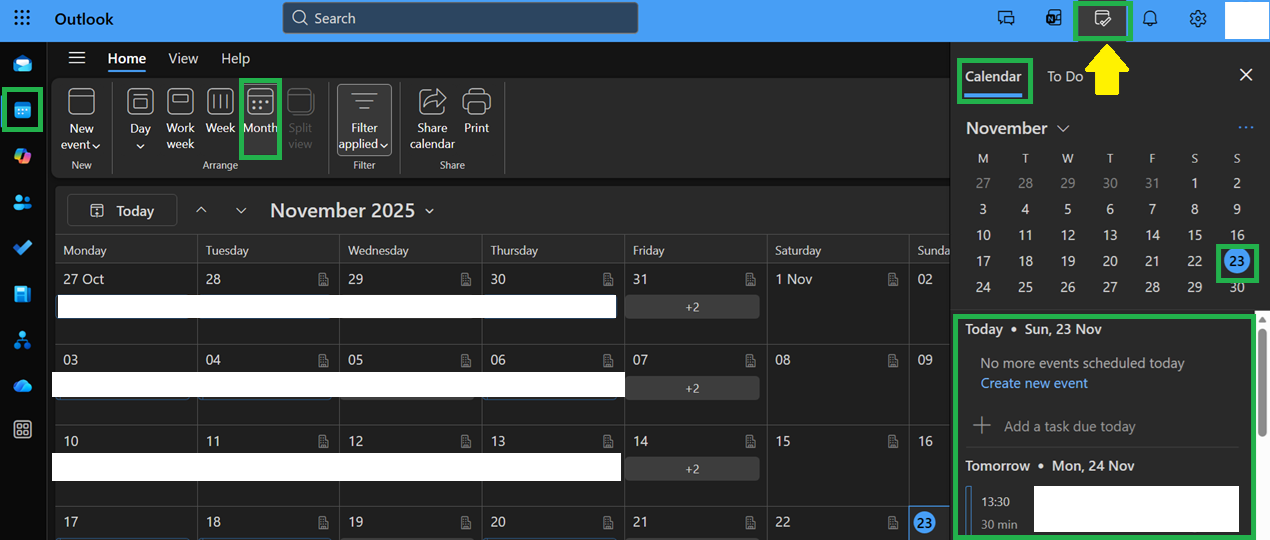
Task: Open Mail in the left sidebar
Action: click(22, 64)
